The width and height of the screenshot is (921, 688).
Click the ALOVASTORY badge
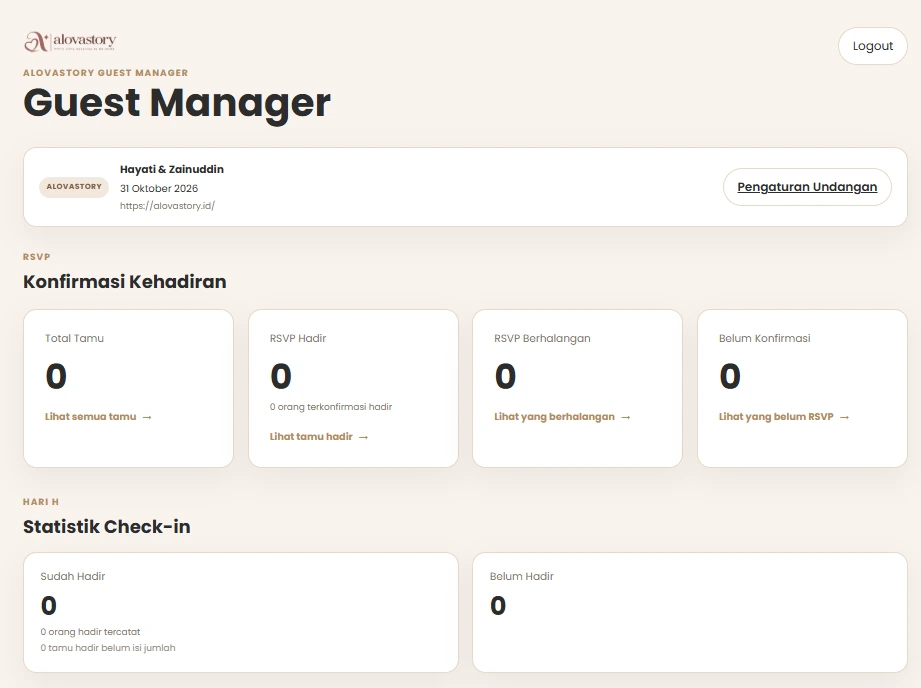click(x=74, y=187)
